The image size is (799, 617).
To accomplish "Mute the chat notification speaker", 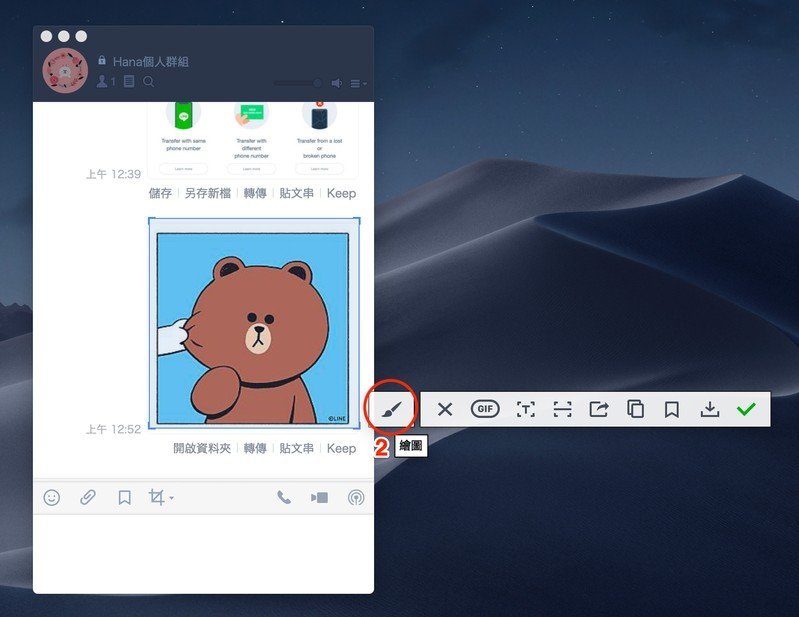I will coord(336,83).
